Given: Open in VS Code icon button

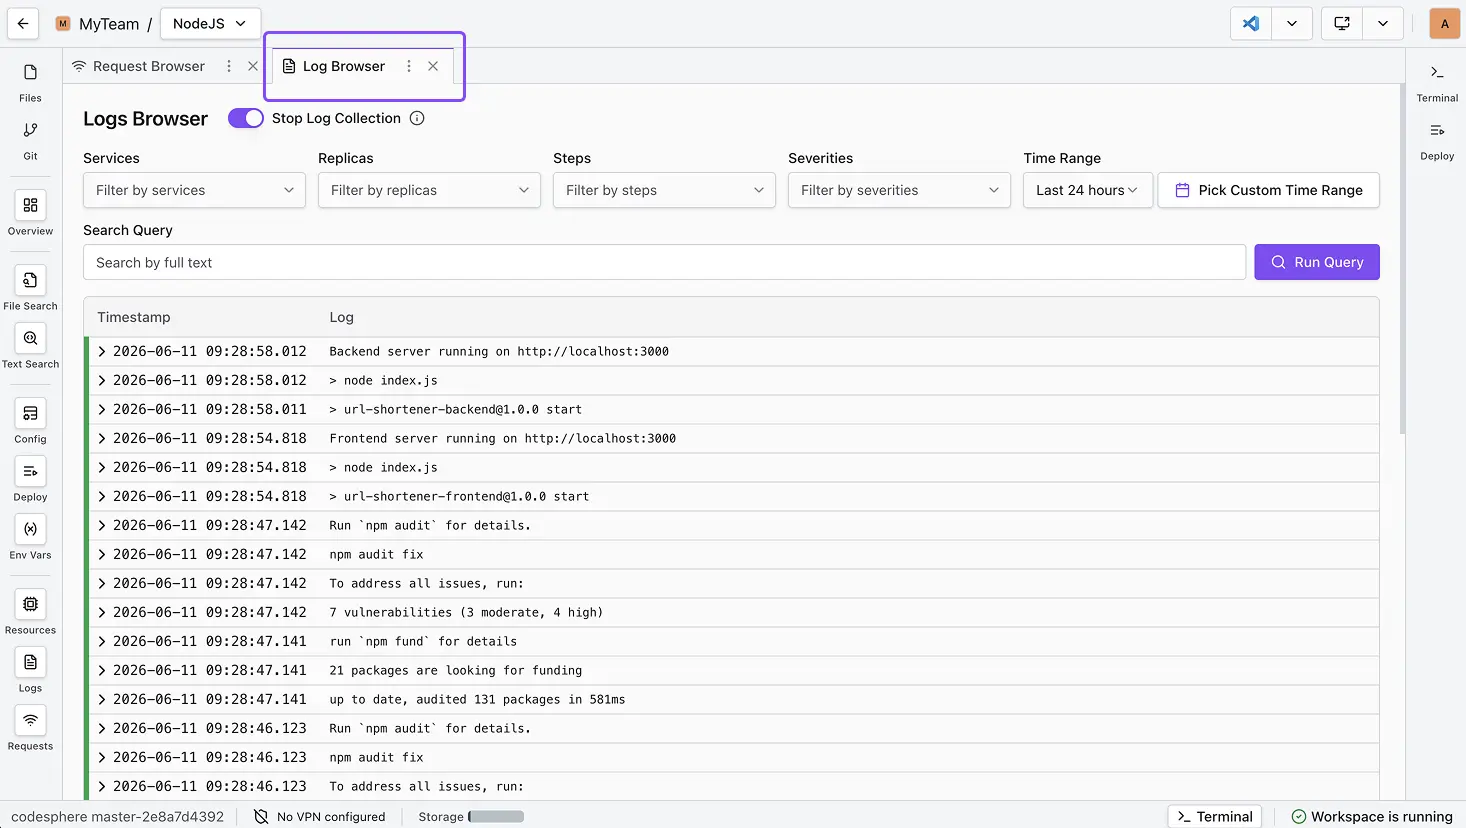Looking at the screenshot, I should coord(1251,23).
